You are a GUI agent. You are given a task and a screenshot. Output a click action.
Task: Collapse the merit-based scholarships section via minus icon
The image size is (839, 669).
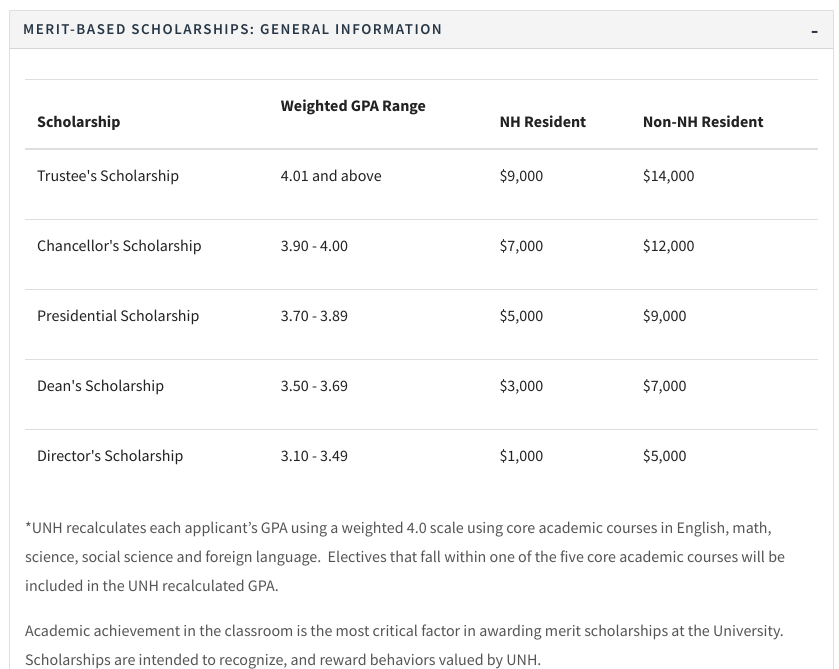tap(815, 31)
